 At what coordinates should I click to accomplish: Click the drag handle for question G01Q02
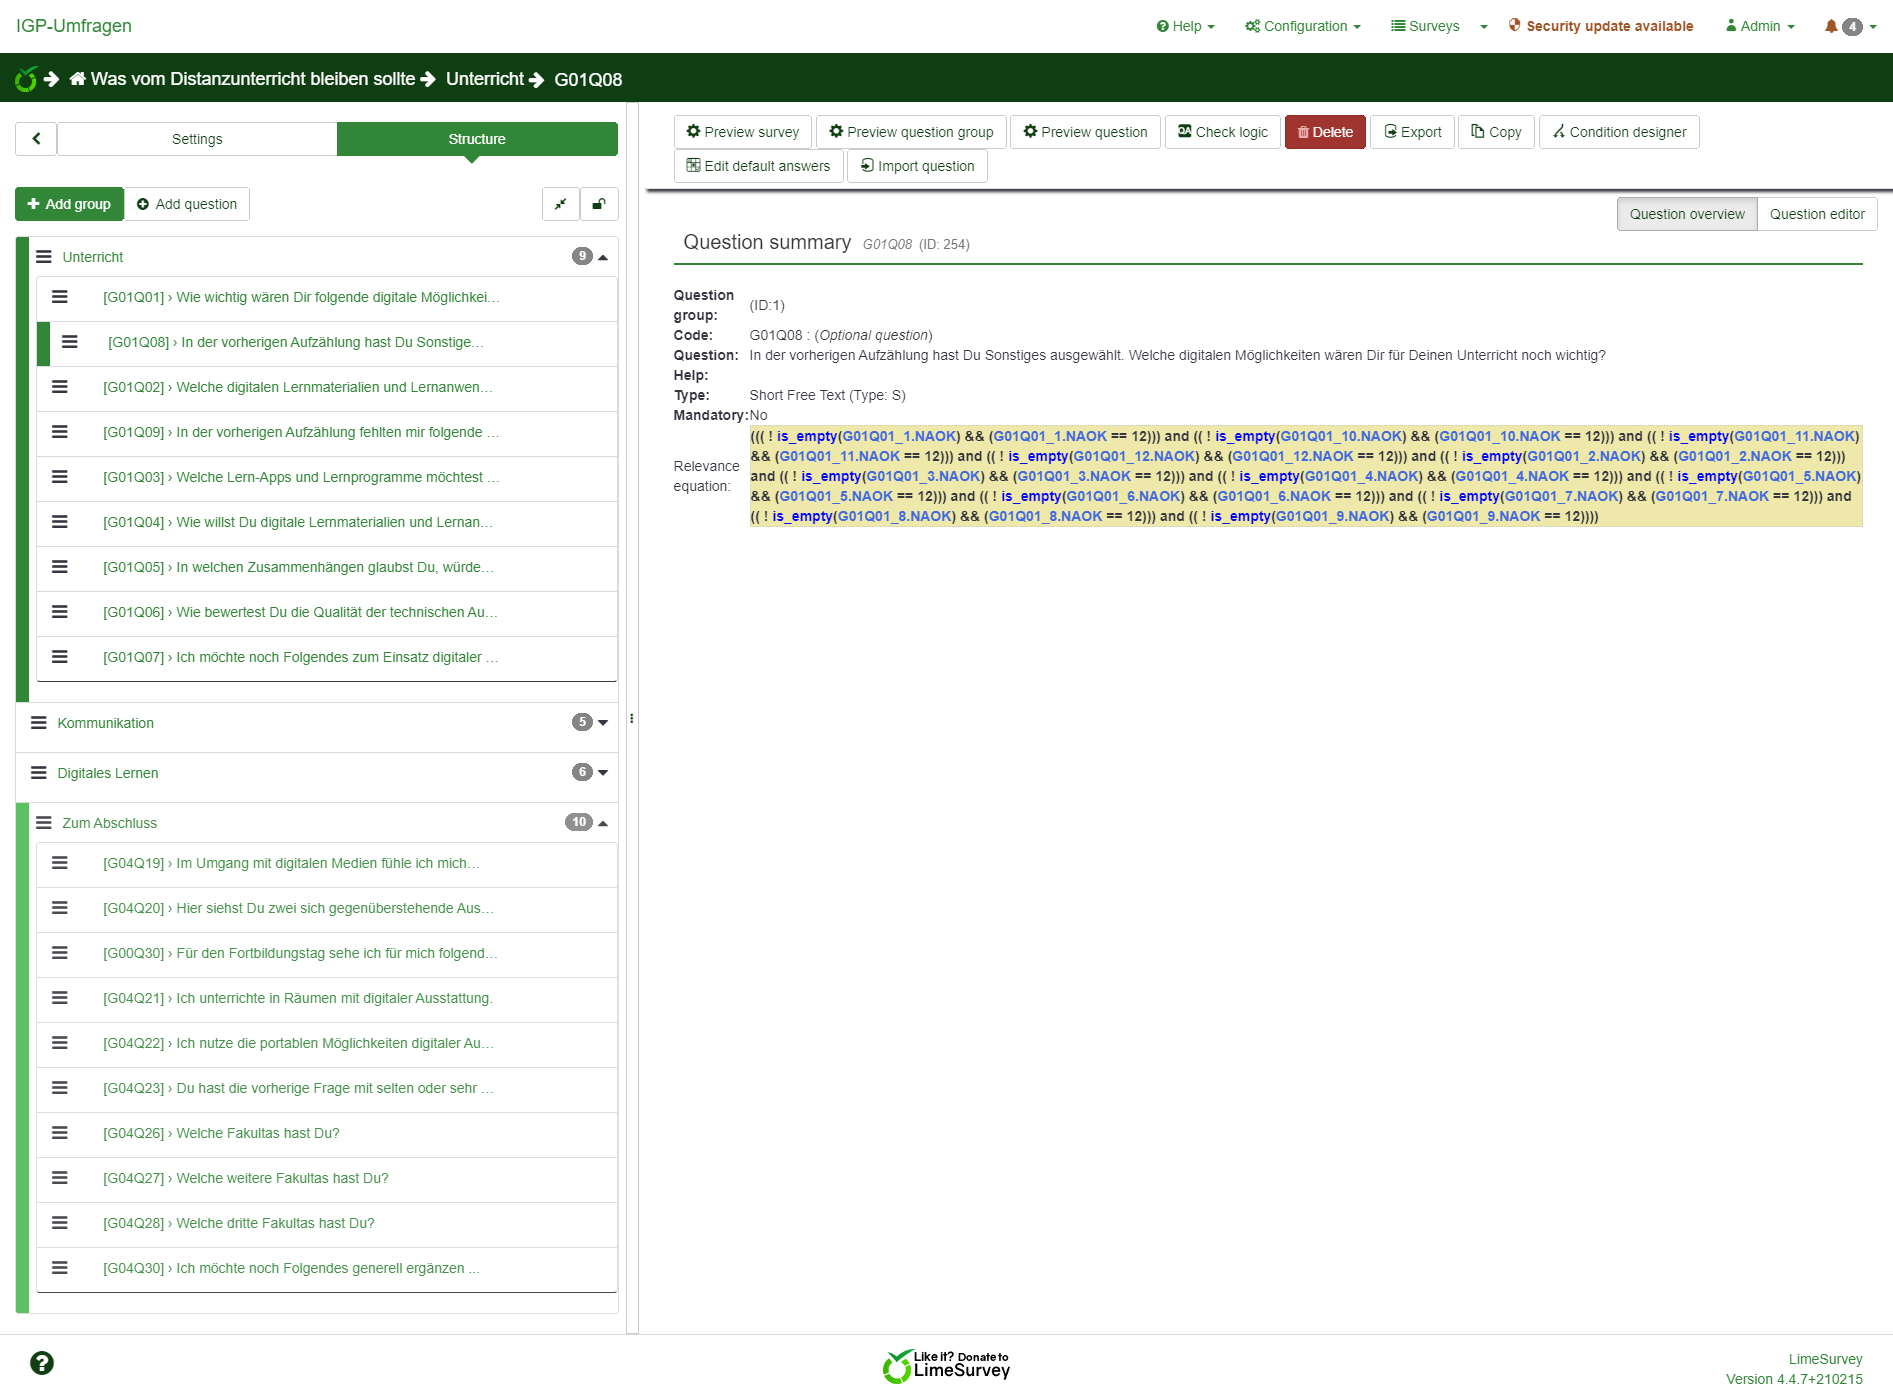click(x=60, y=387)
